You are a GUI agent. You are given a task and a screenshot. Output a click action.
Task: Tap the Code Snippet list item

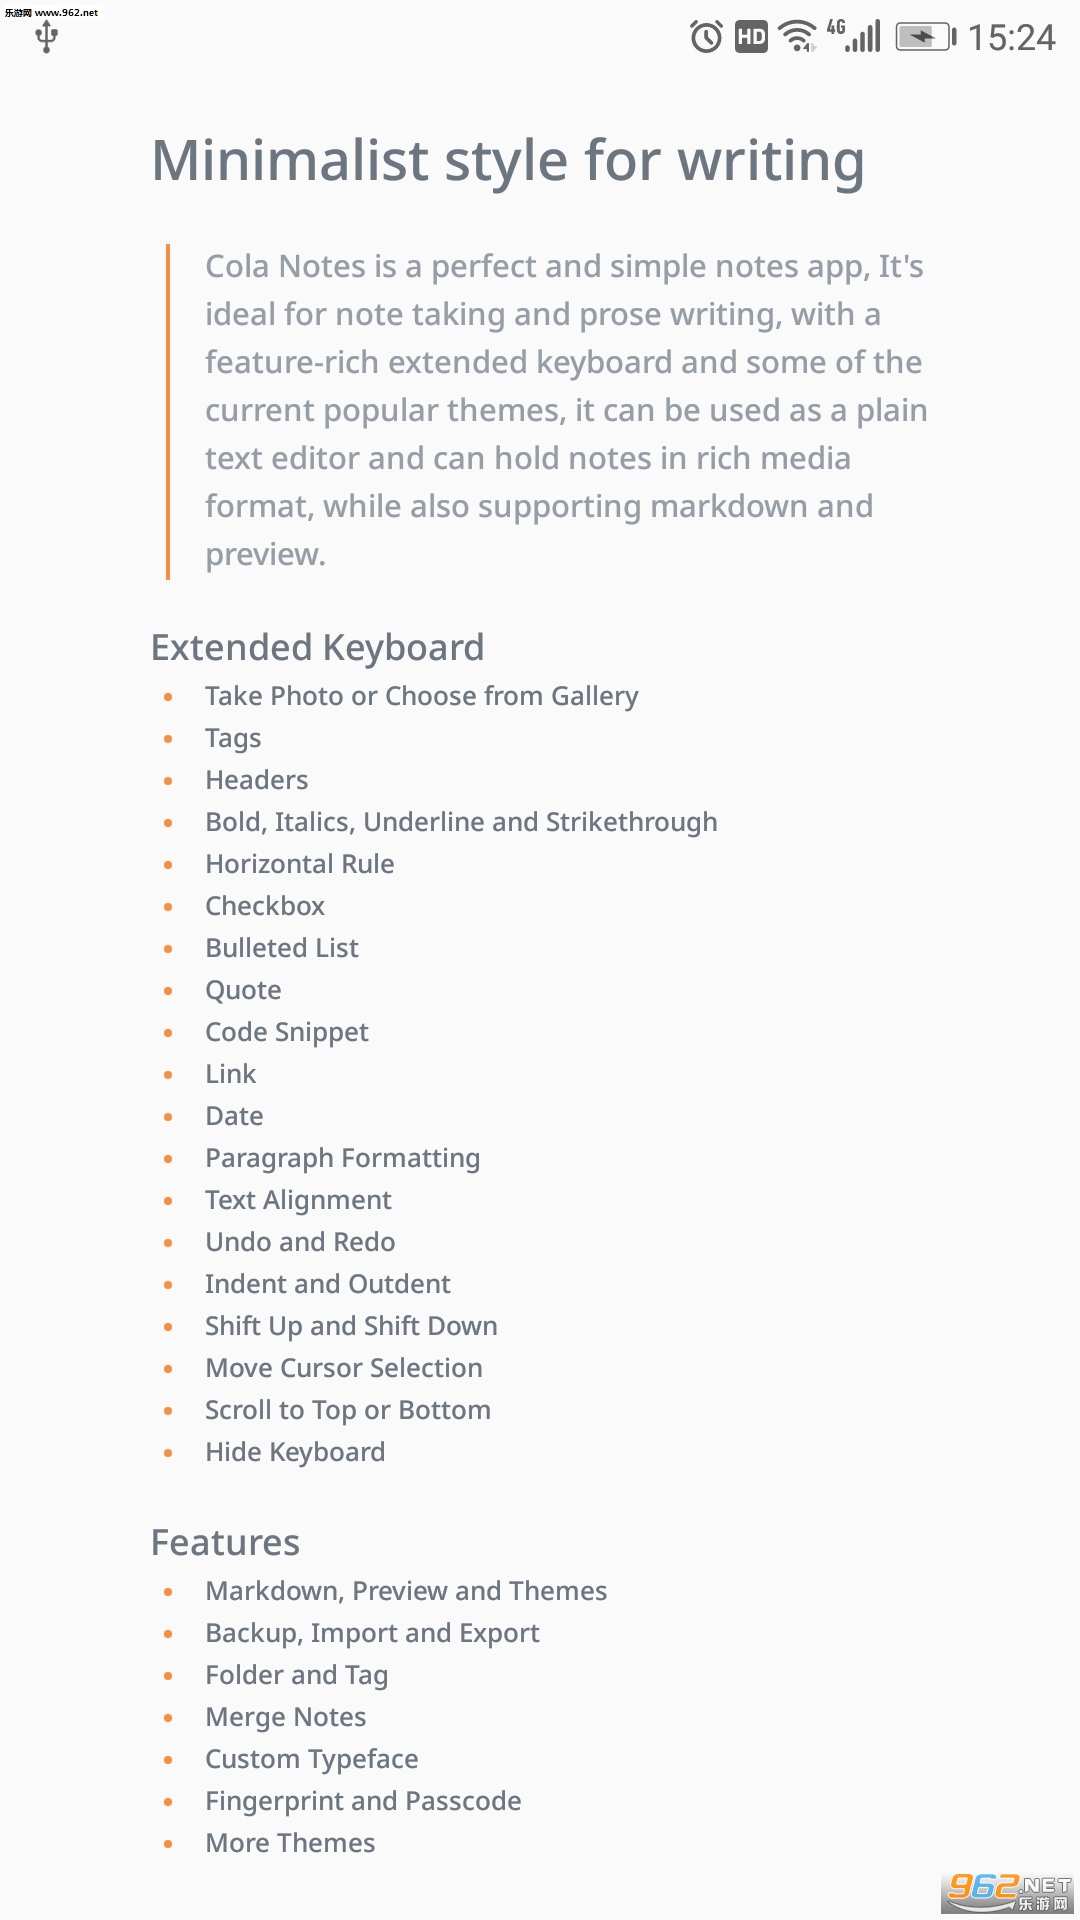point(287,1032)
